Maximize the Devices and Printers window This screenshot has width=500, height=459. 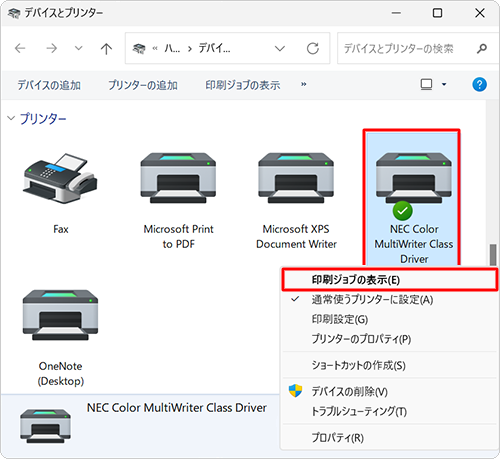[x=437, y=13]
